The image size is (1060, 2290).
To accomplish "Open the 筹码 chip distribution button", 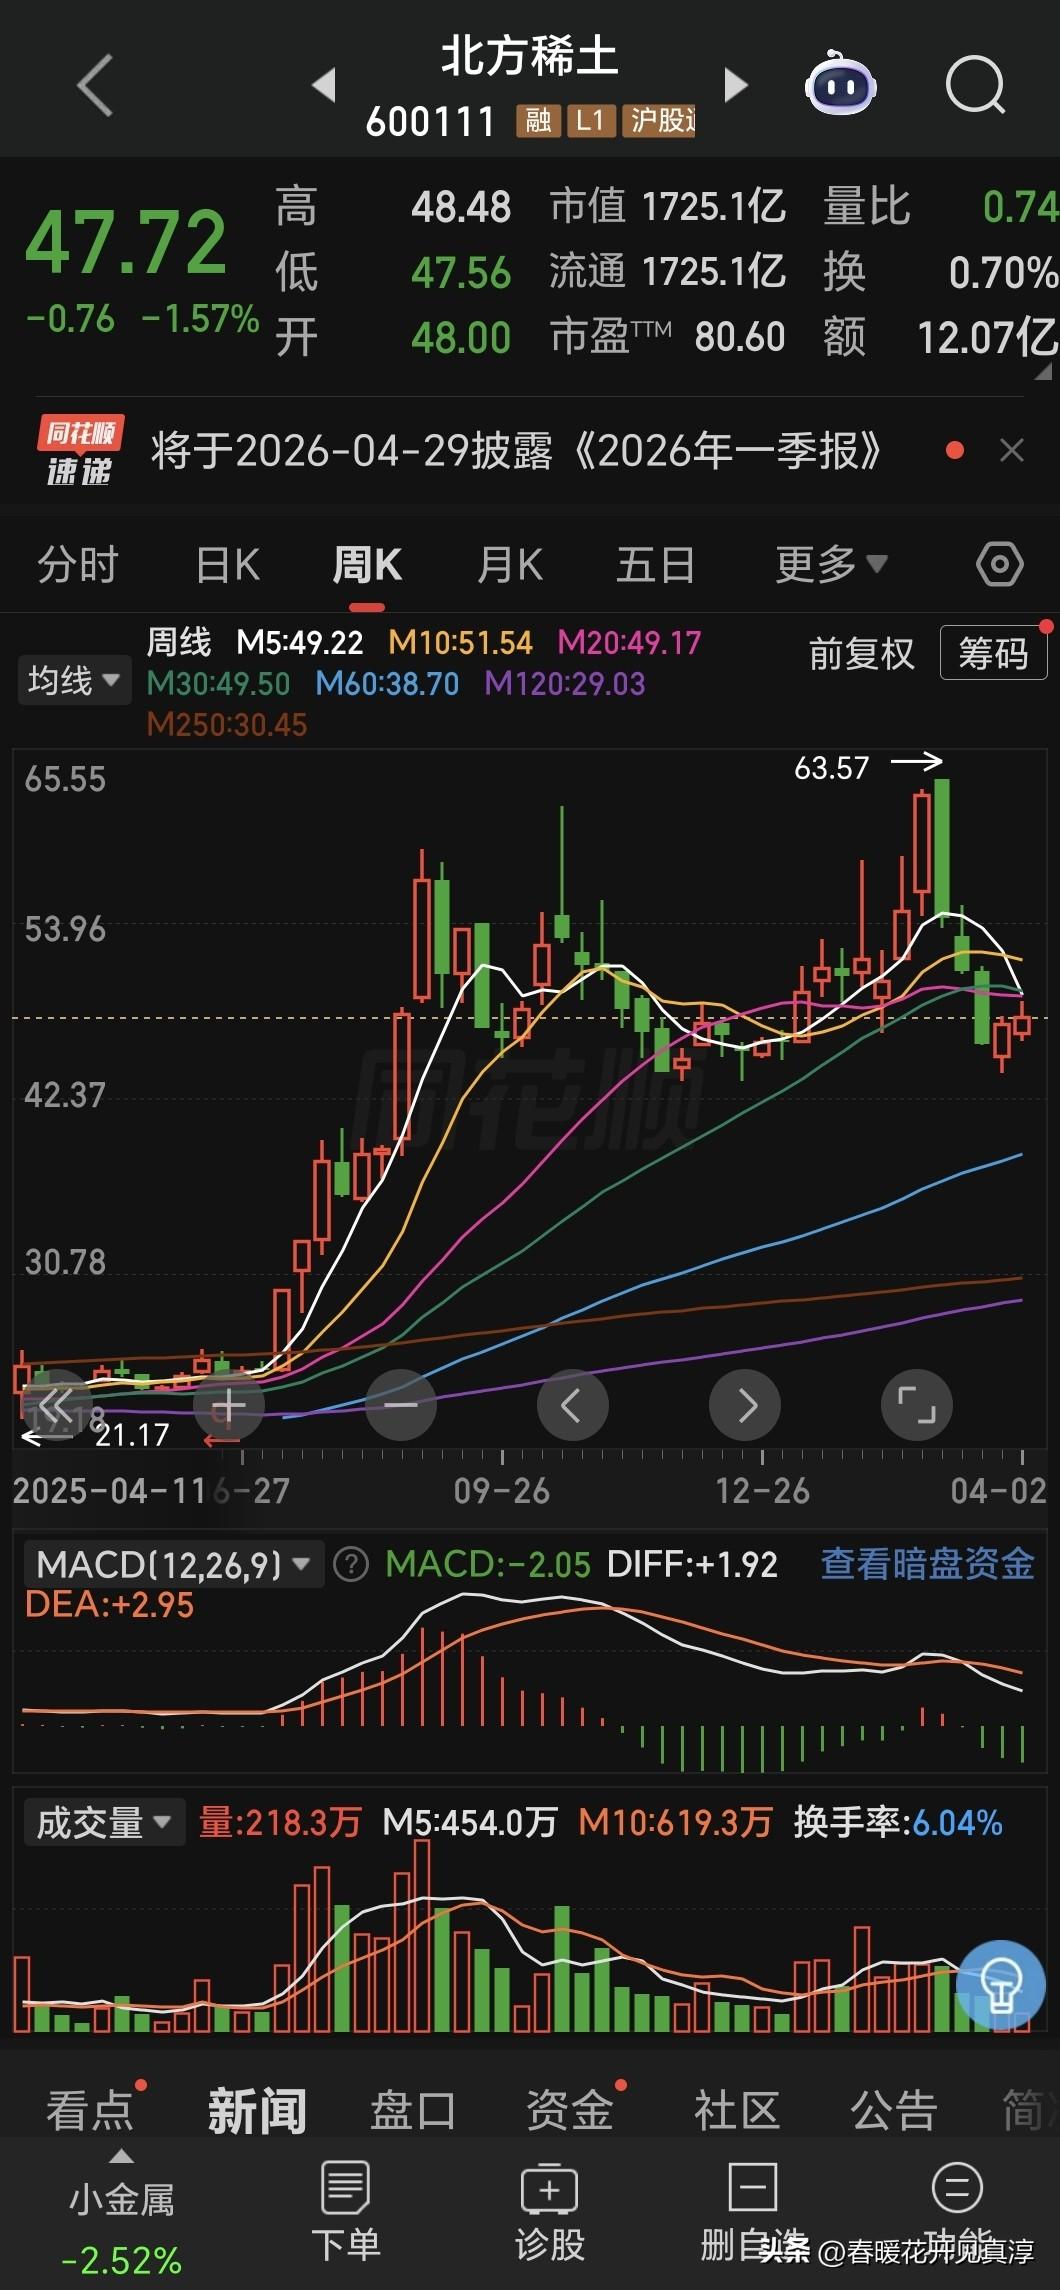I will pos(993,653).
